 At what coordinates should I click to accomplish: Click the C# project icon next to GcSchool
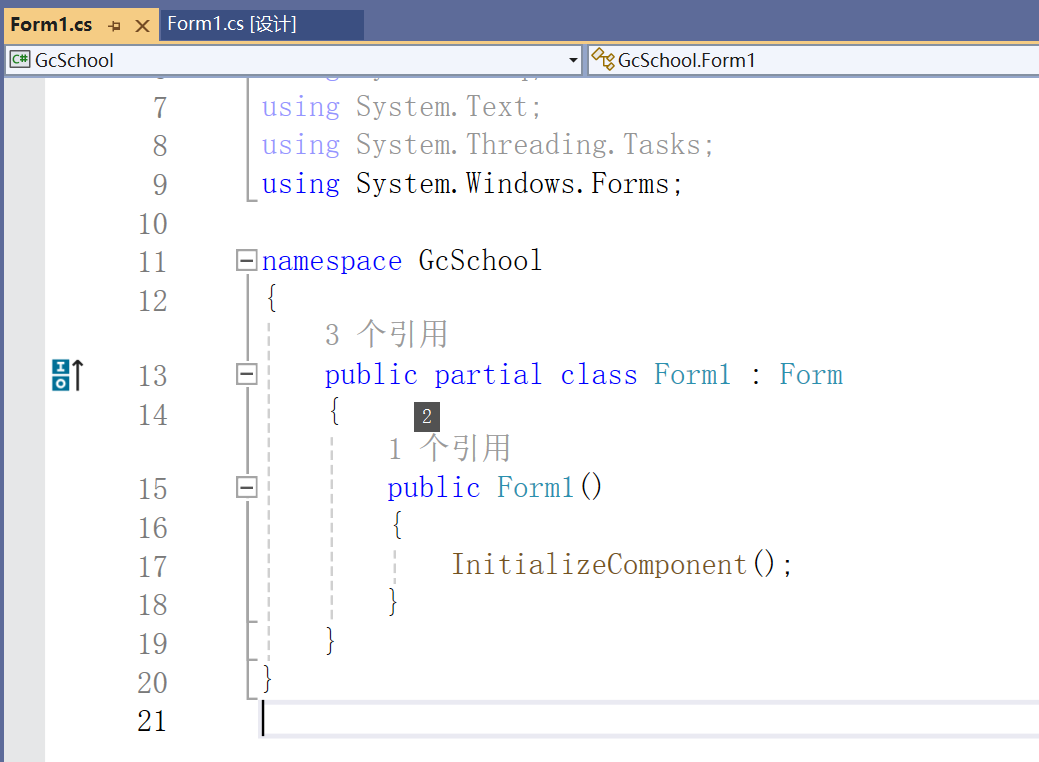pos(19,60)
